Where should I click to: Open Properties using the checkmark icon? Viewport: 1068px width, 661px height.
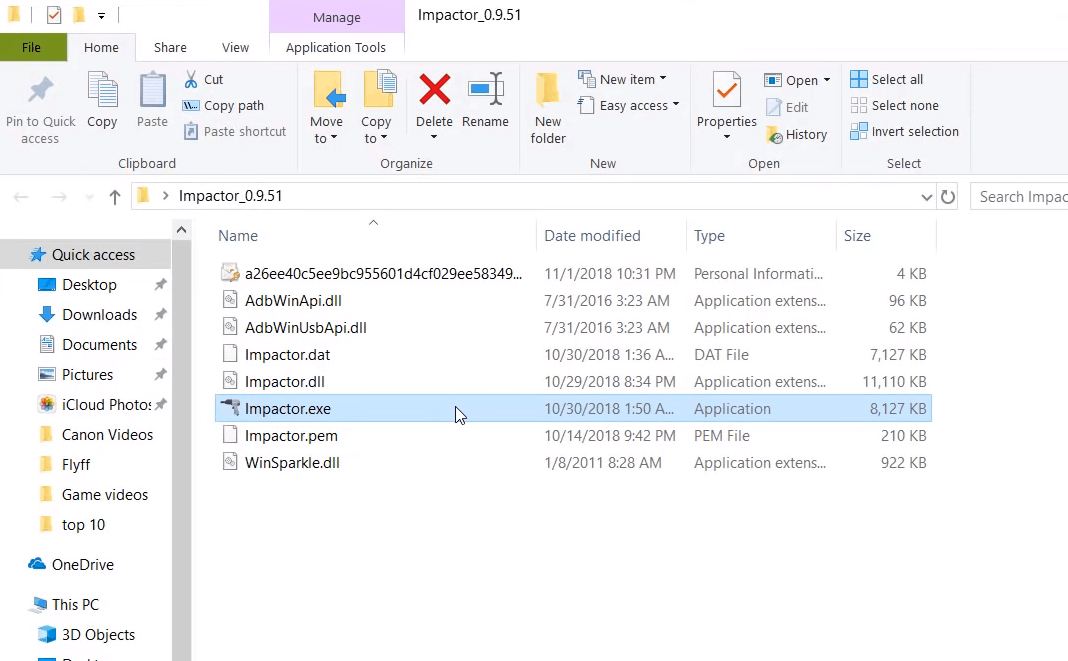click(x=726, y=91)
